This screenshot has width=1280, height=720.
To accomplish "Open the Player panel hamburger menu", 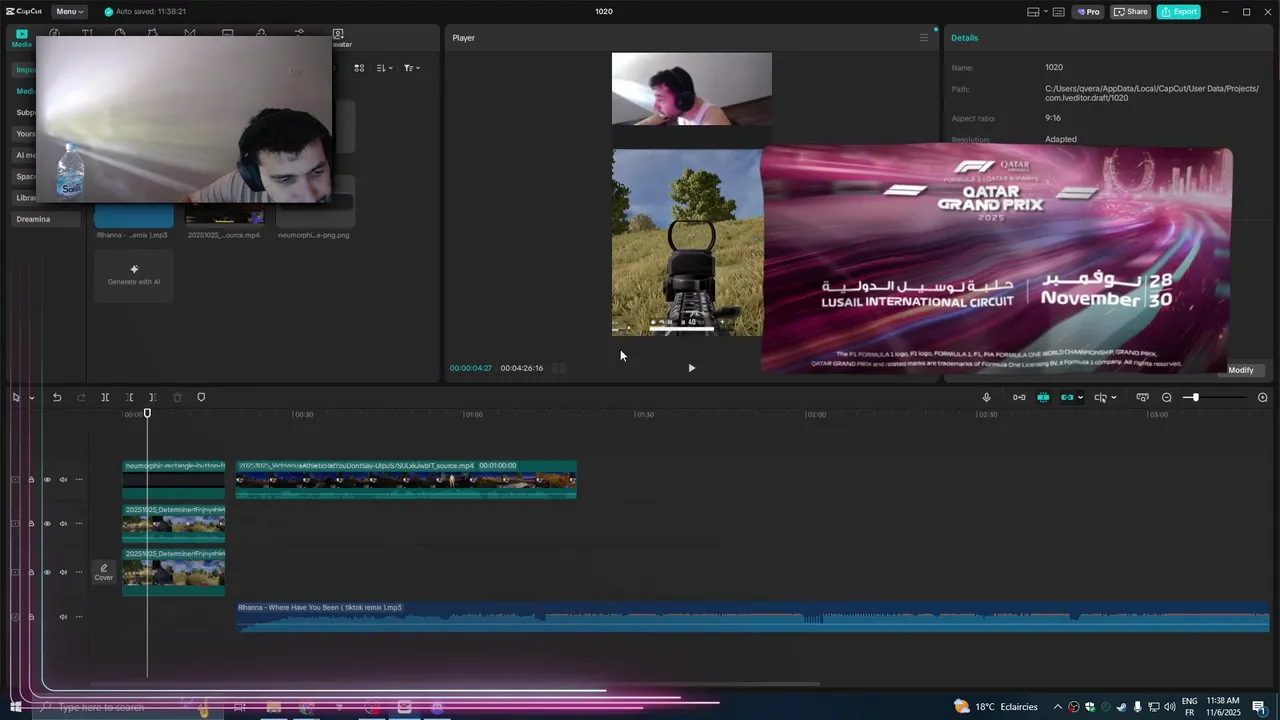I will click(924, 38).
